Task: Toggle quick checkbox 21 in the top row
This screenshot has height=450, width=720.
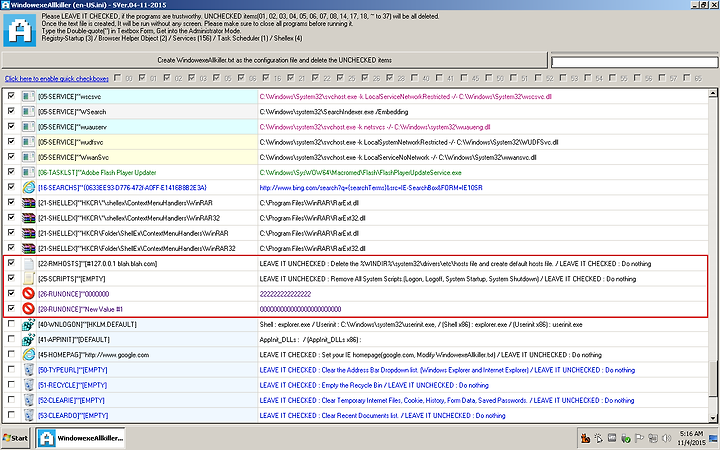Action: pyautogui.click(x=291, y=78)
